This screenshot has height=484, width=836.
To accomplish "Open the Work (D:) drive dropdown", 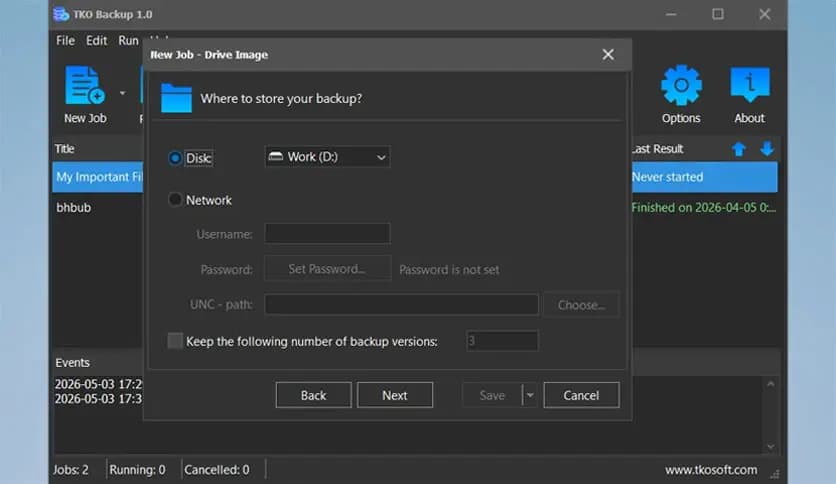I will pos(327,157).
